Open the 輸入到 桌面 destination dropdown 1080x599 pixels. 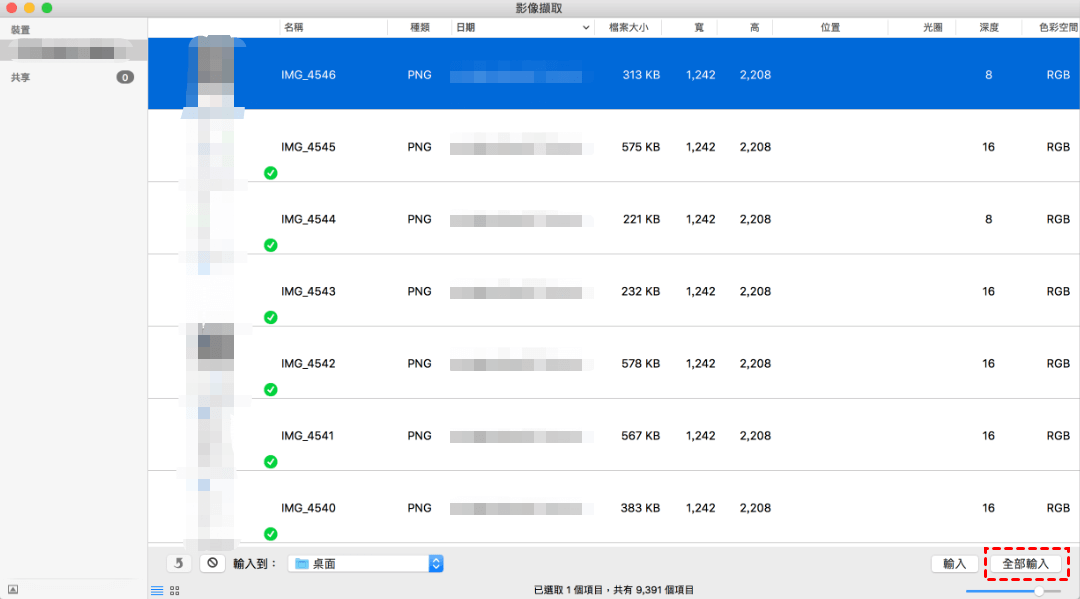click(x=366, y=564)
